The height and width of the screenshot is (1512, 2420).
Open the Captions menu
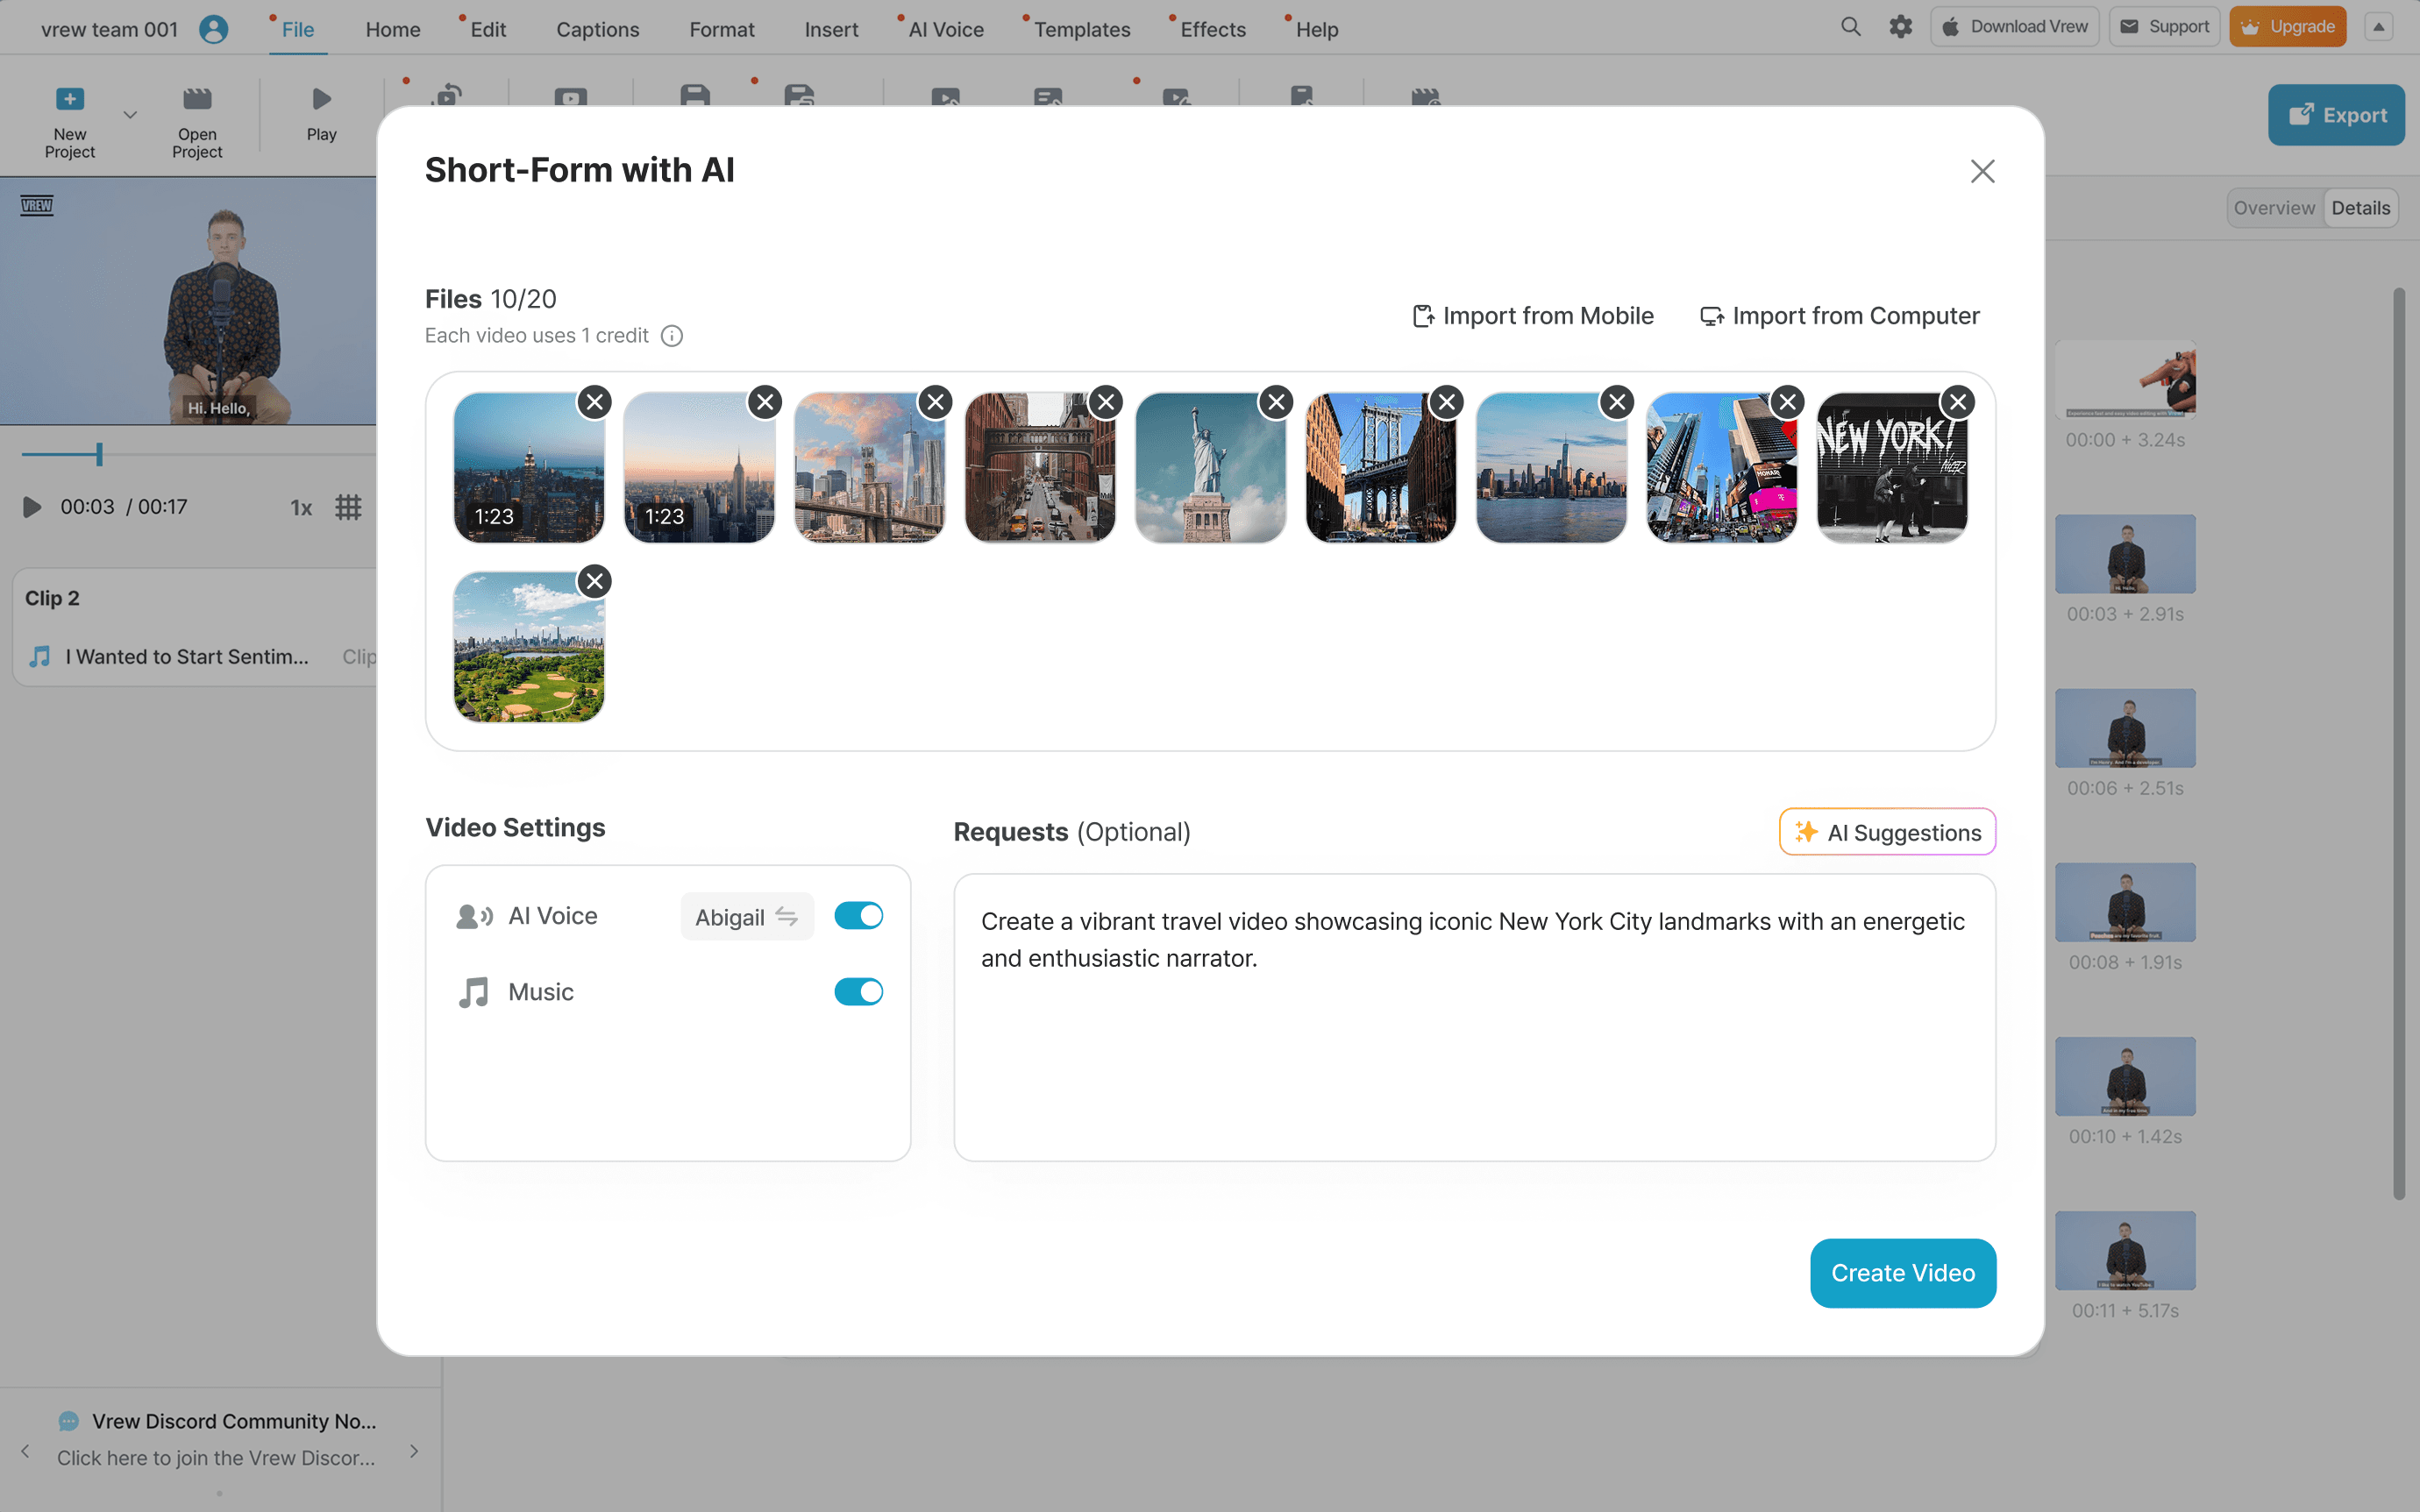point(597,30)
